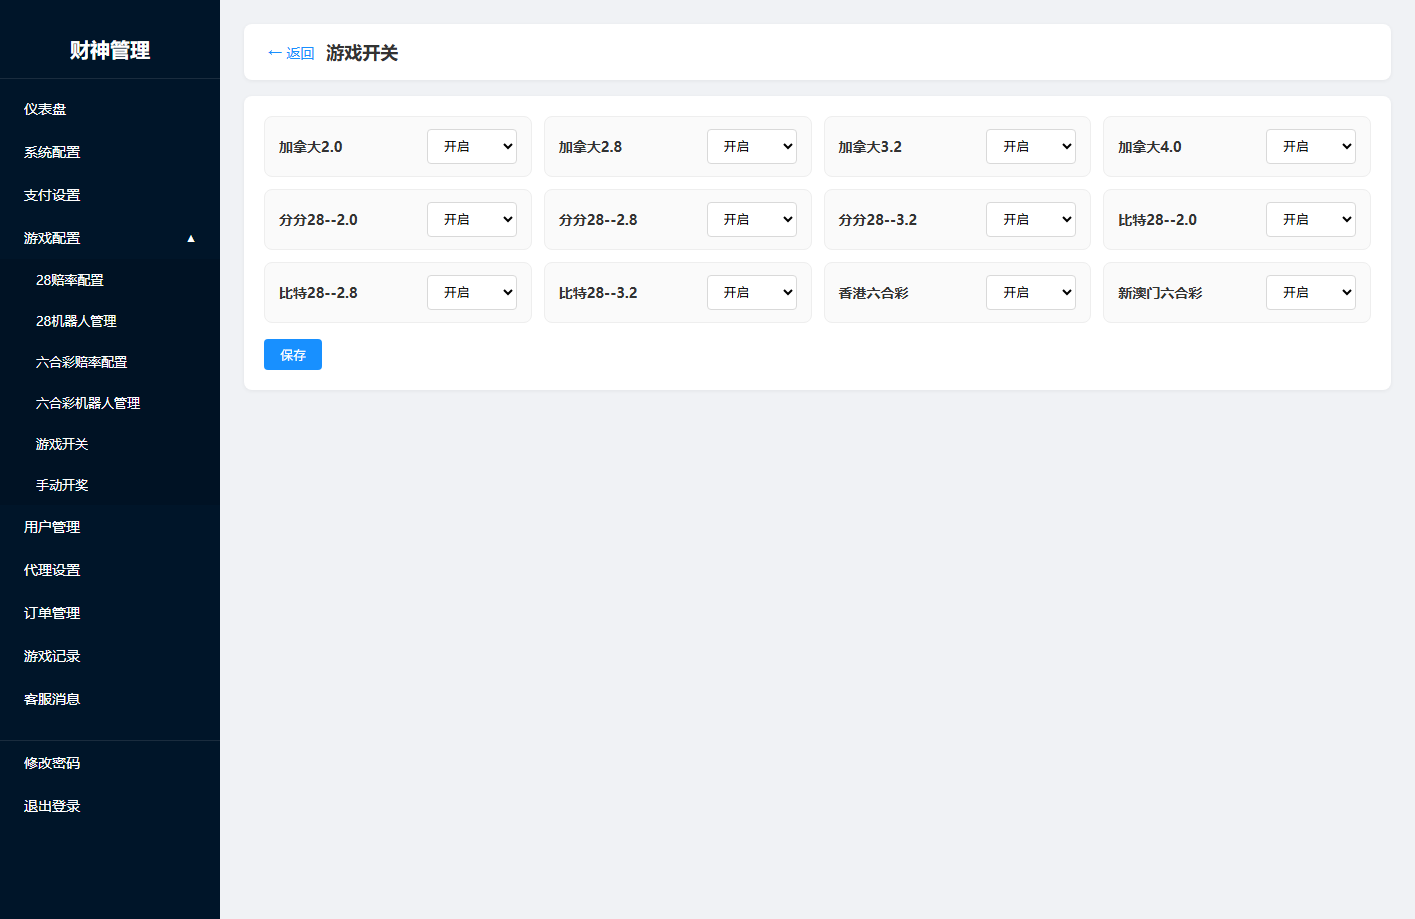Click the 分分28--2.8 game label
This screenshot has height=919, width=1415.
point(598,220)
